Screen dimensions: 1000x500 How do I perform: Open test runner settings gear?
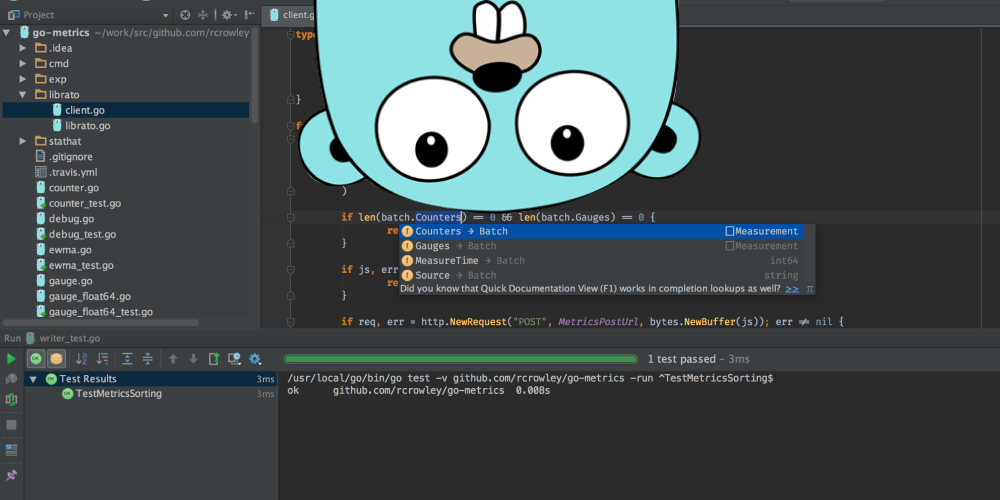(x=255, y=359)
